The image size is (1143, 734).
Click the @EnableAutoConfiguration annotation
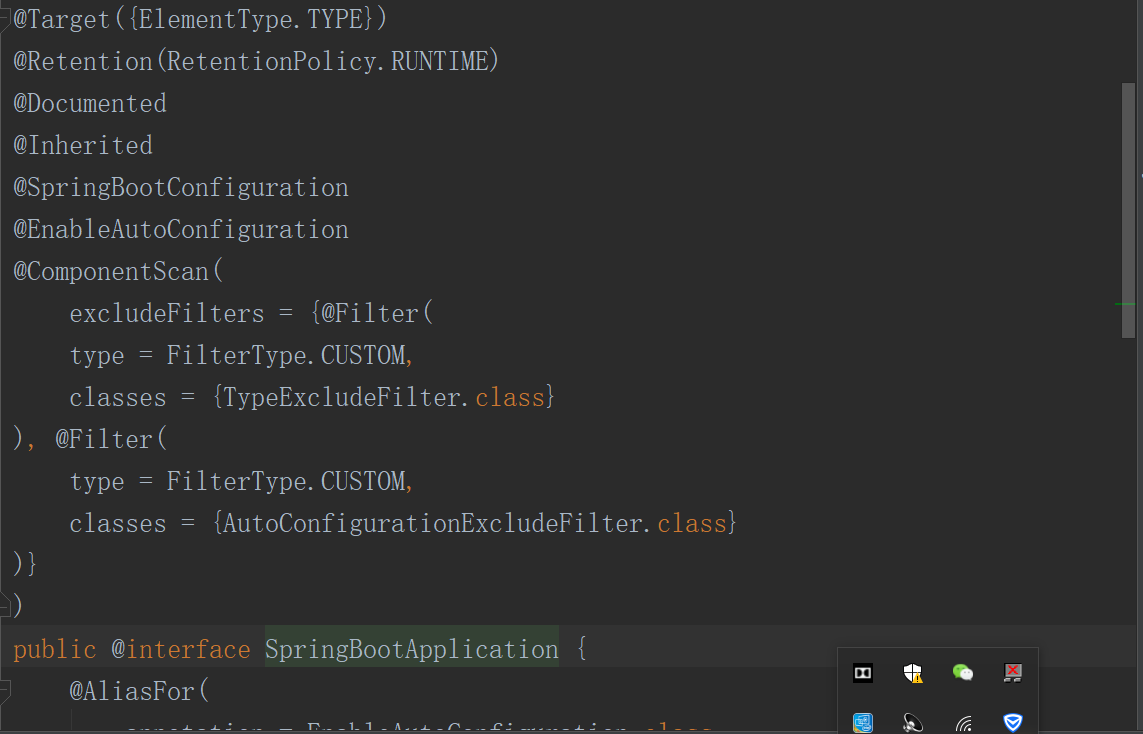tap(181, 230)
